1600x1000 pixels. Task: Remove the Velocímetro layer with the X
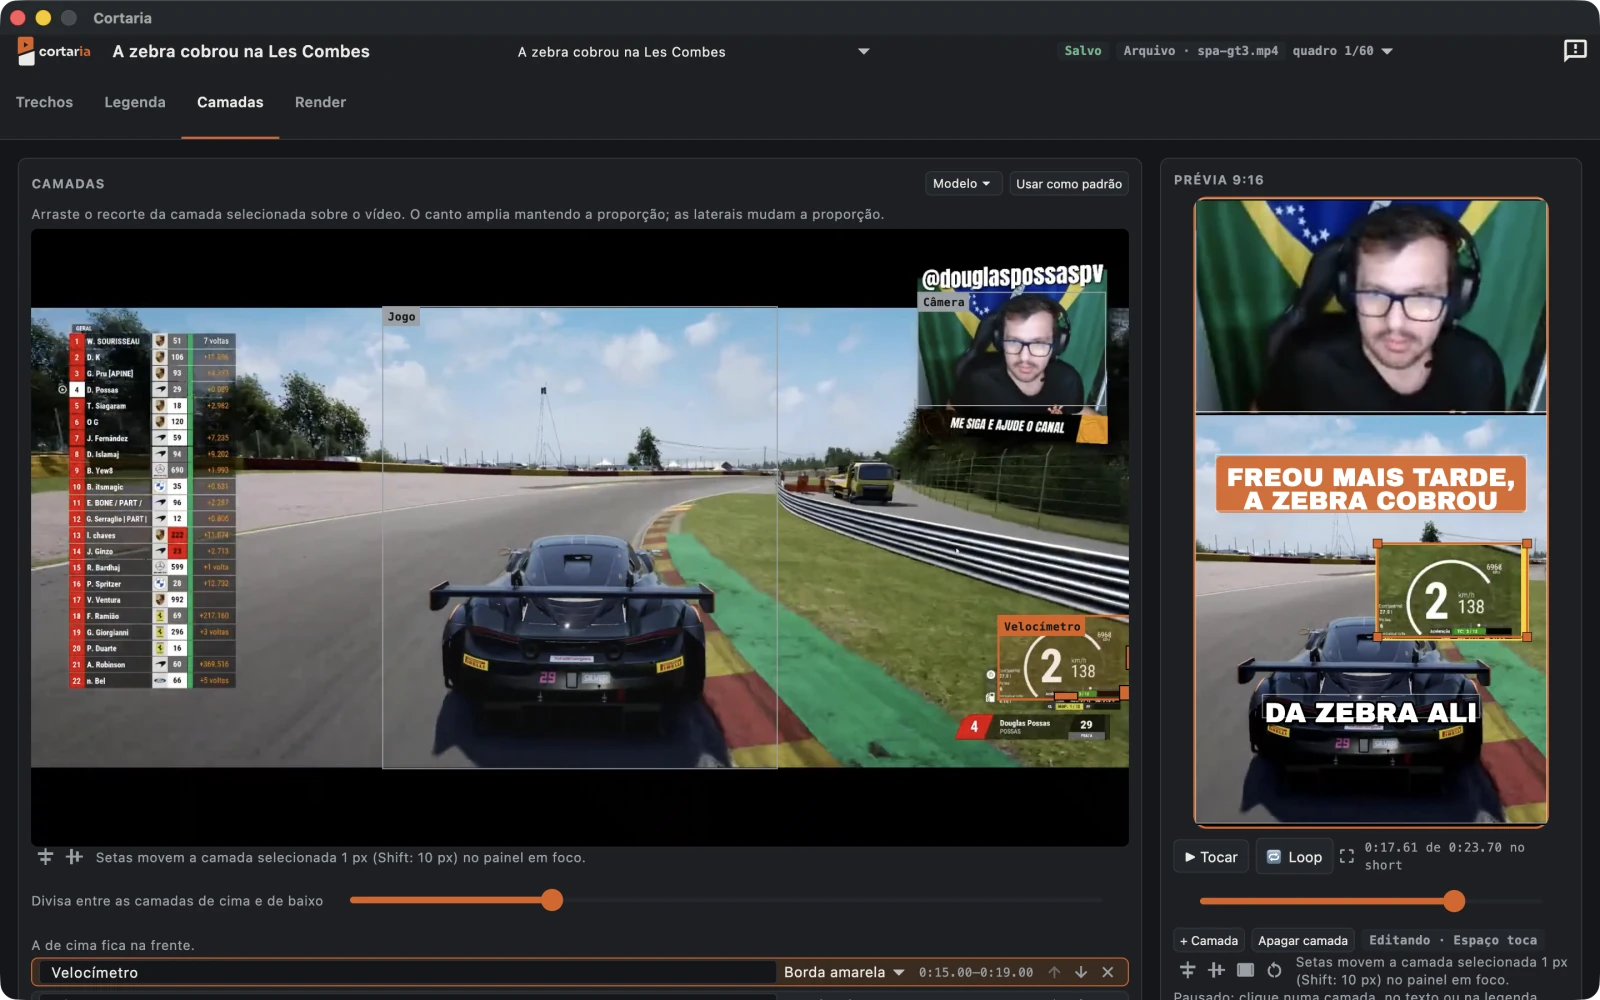pyautogui.click(x=1108, y=972)
